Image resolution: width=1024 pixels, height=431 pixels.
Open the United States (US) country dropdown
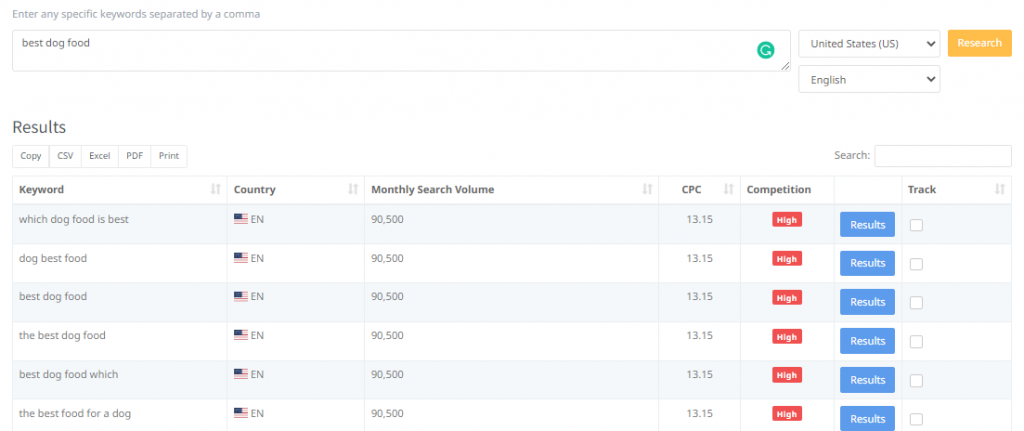[868, 44]
